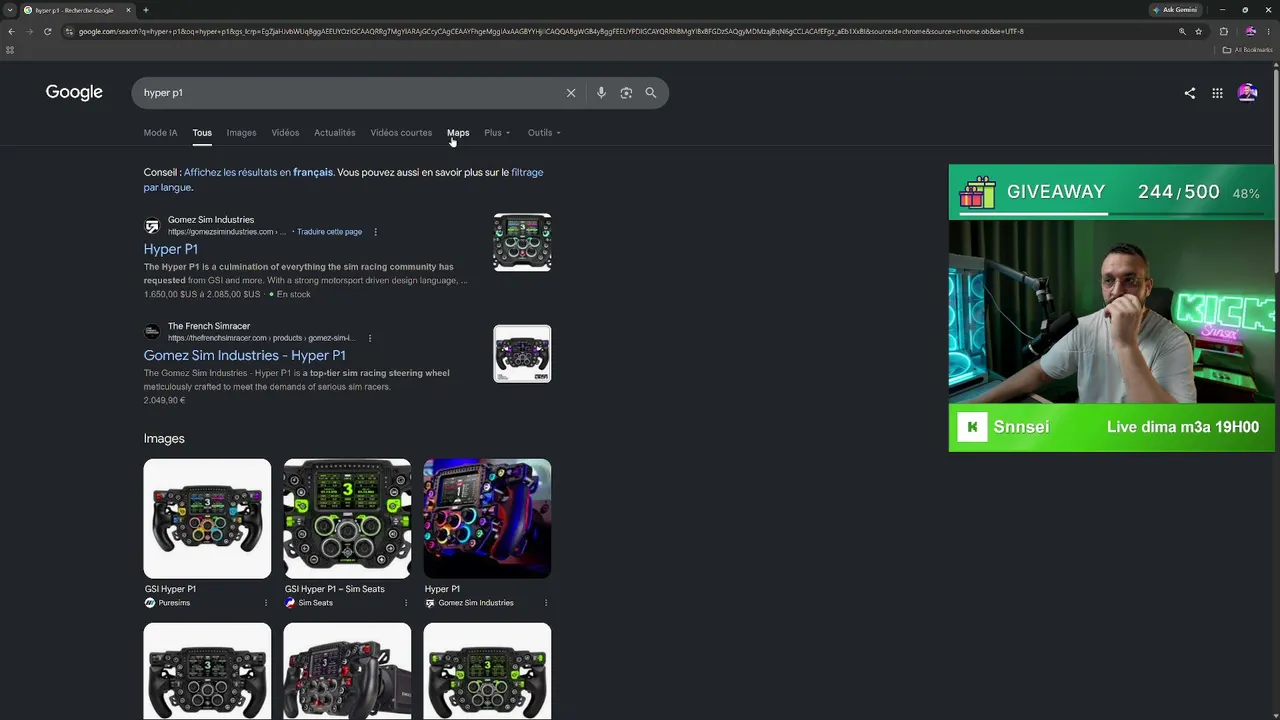Screen dimensions: 1280x720
Task: Open options for the Puresims image
Action: [266, 603]
